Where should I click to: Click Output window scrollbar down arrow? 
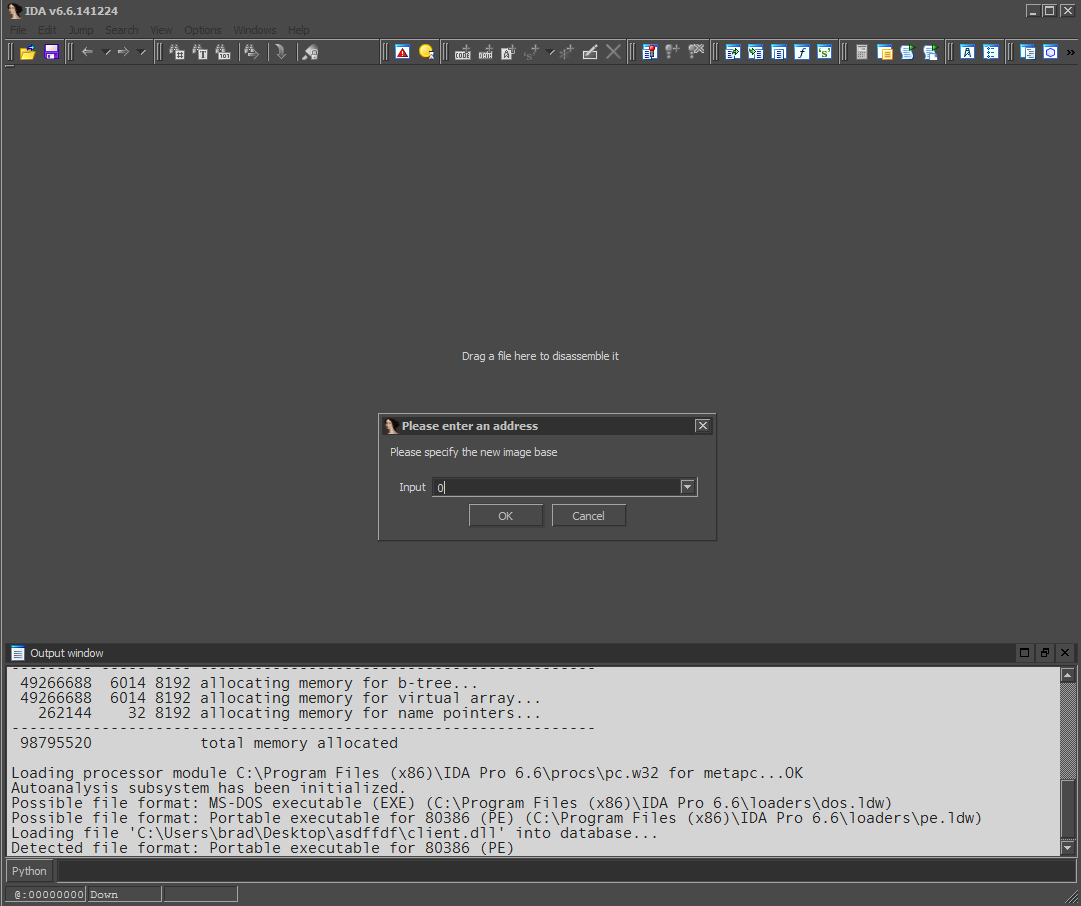[x=1068, y=848]
